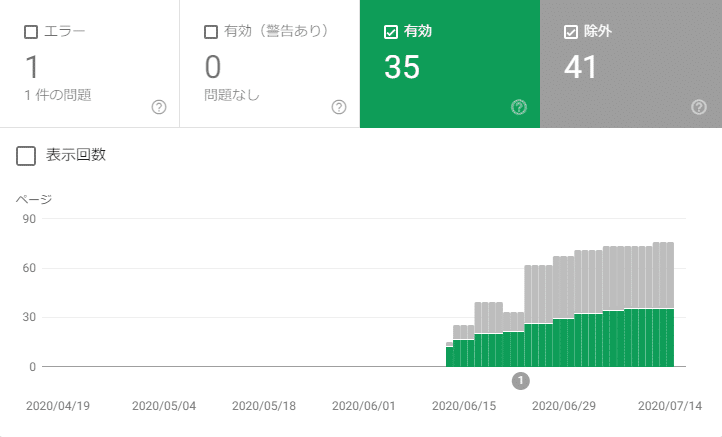Click the annotation marker 1 under chart

coord(521,381)
